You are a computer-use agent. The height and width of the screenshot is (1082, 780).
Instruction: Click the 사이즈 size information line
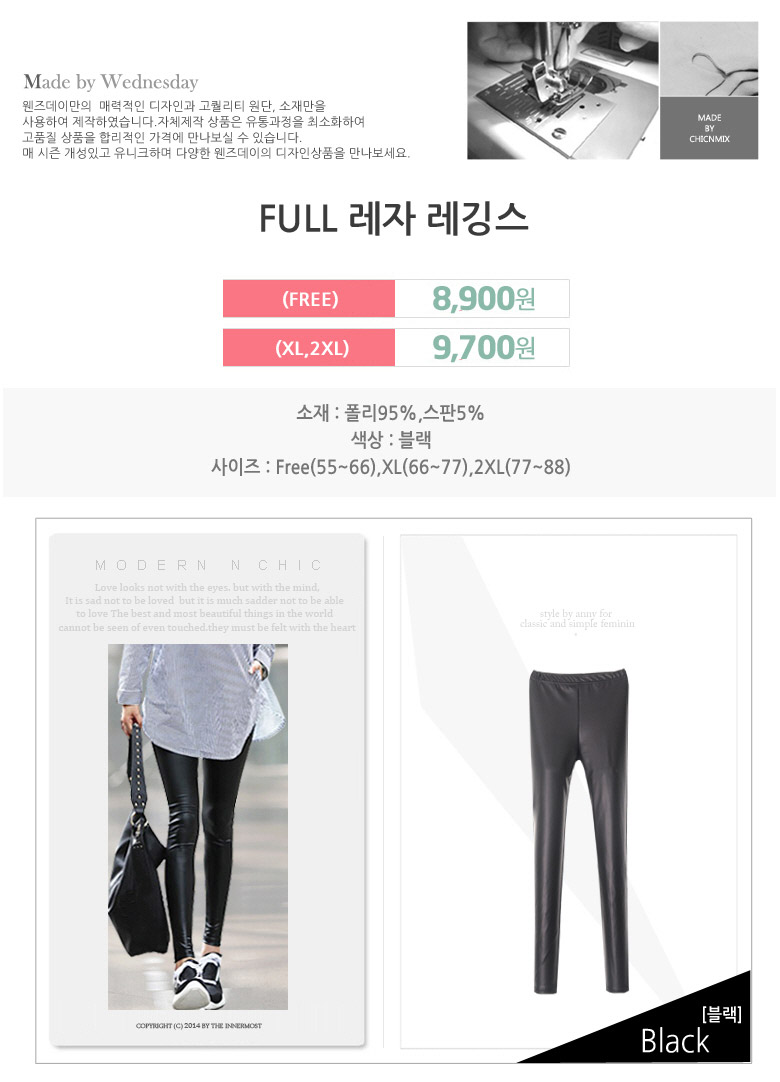pos(391,467)
